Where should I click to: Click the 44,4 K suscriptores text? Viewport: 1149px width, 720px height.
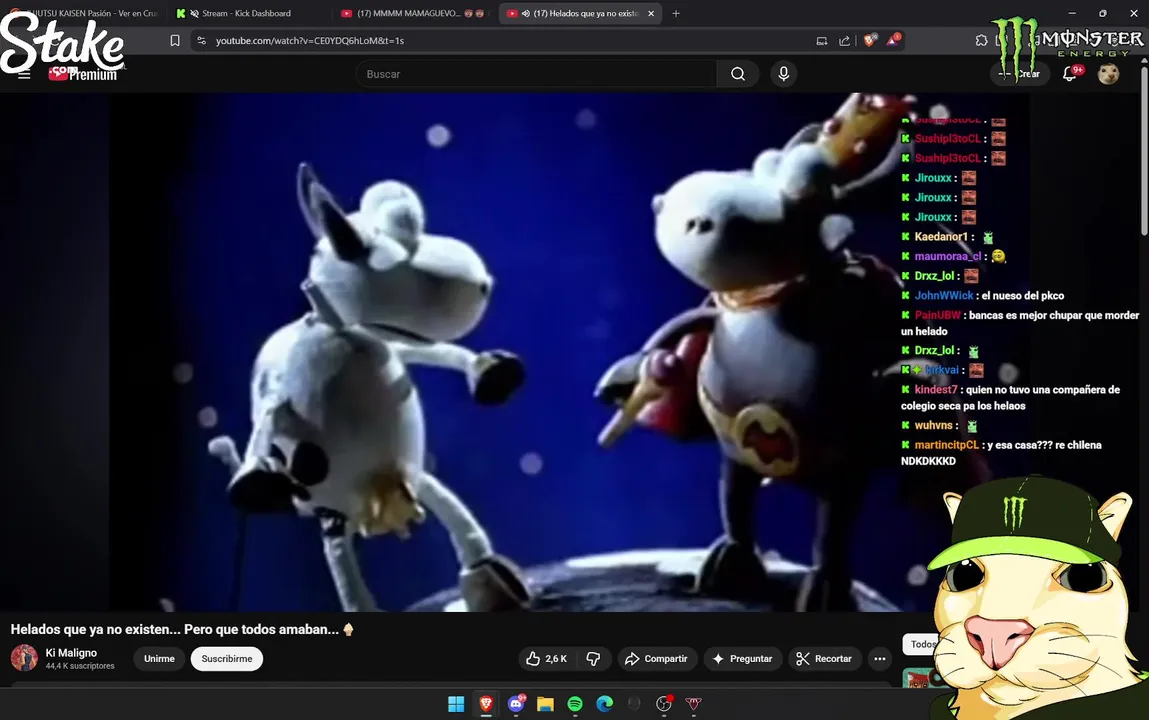80,666
